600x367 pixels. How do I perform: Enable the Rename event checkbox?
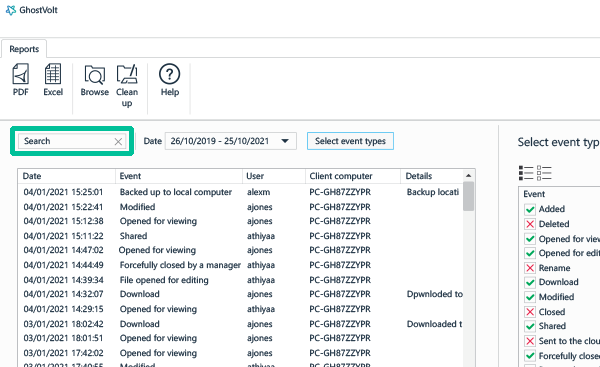point(530,268)
